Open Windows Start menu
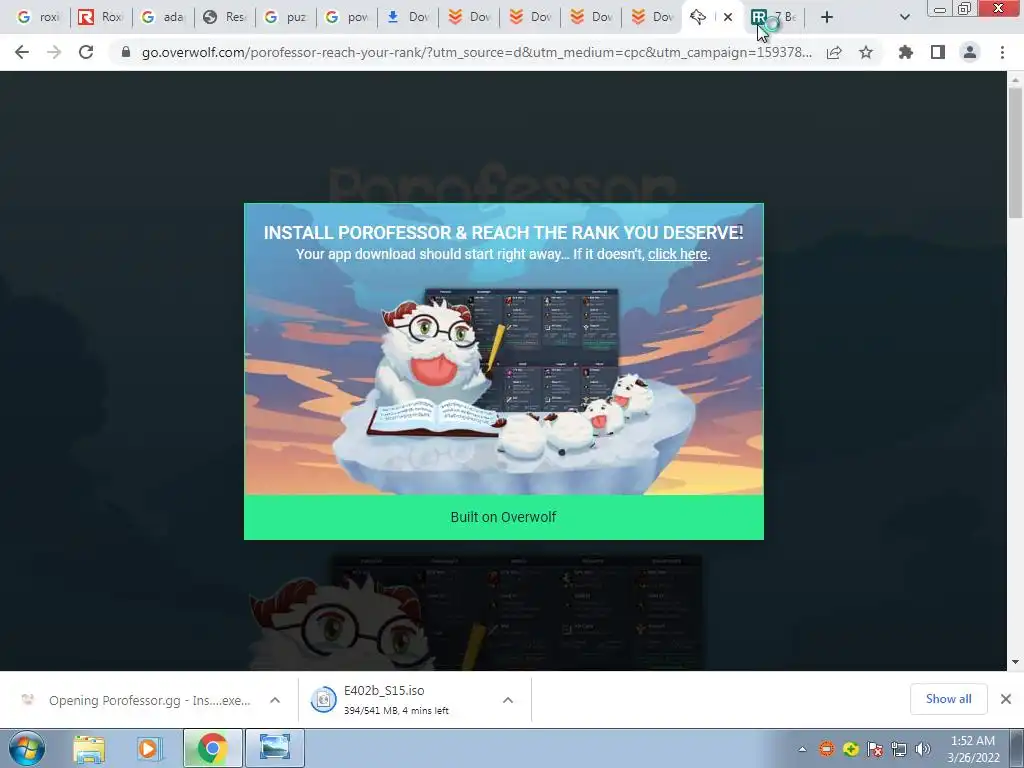 [27, 748]
